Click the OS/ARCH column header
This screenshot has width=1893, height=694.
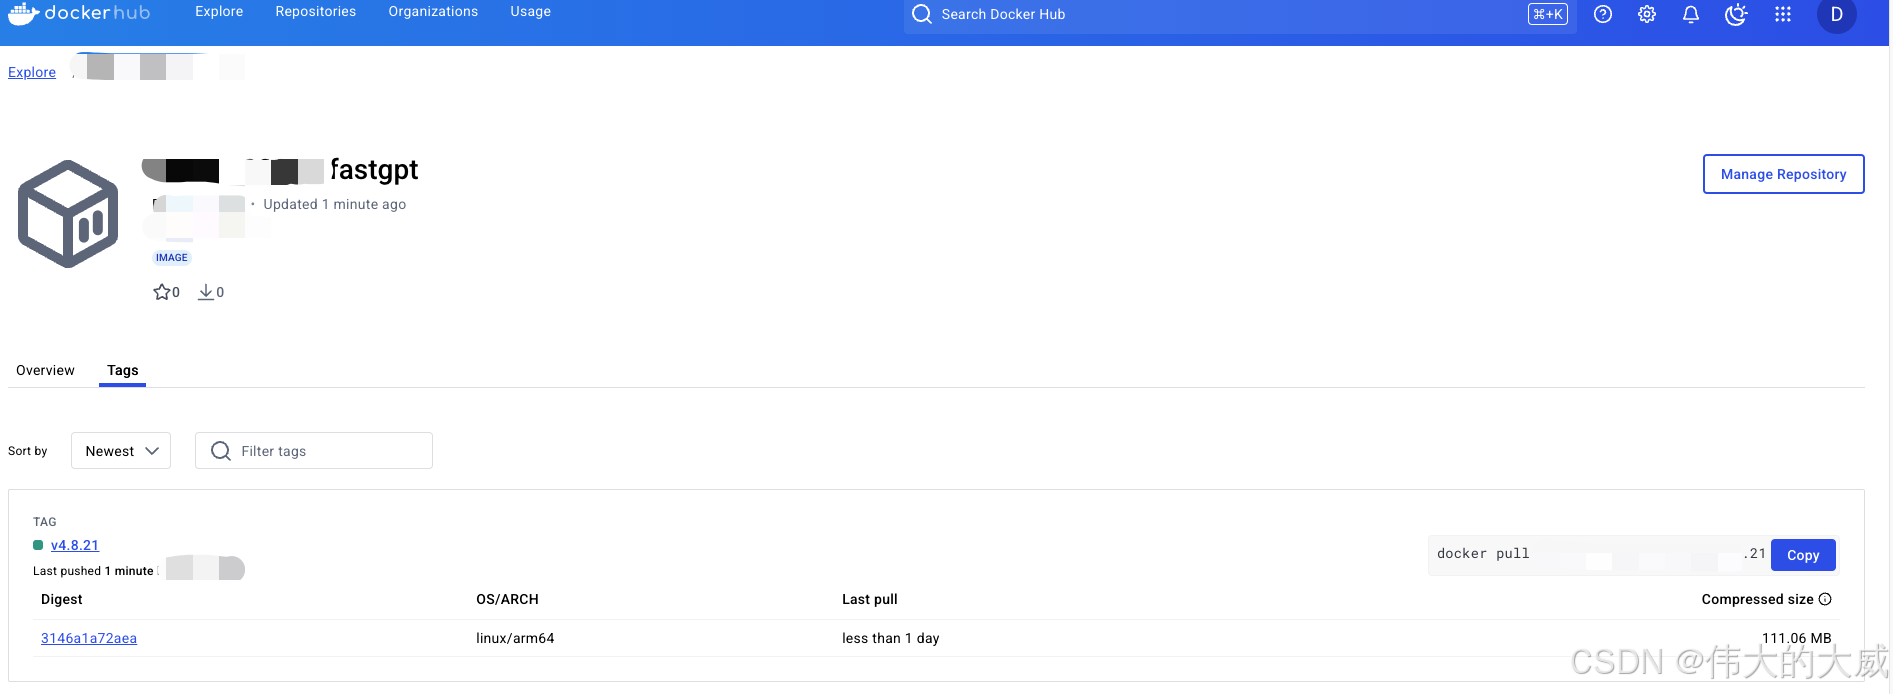point(507,599)
